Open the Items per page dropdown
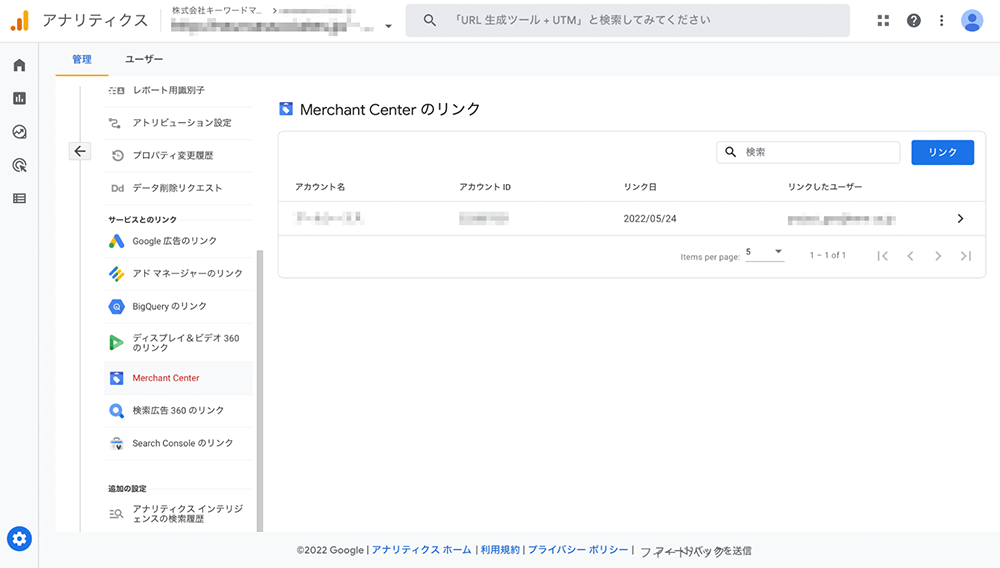 [x=764, y=252]
